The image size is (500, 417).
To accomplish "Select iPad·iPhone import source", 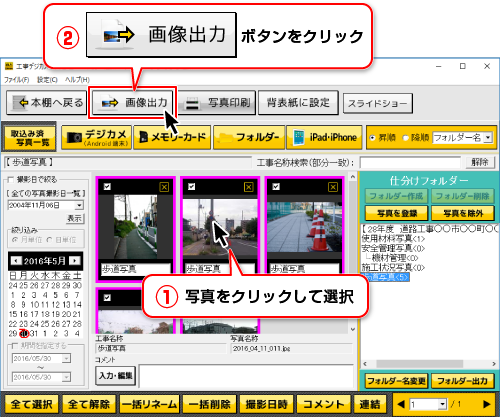I will [x=324, y=137].
